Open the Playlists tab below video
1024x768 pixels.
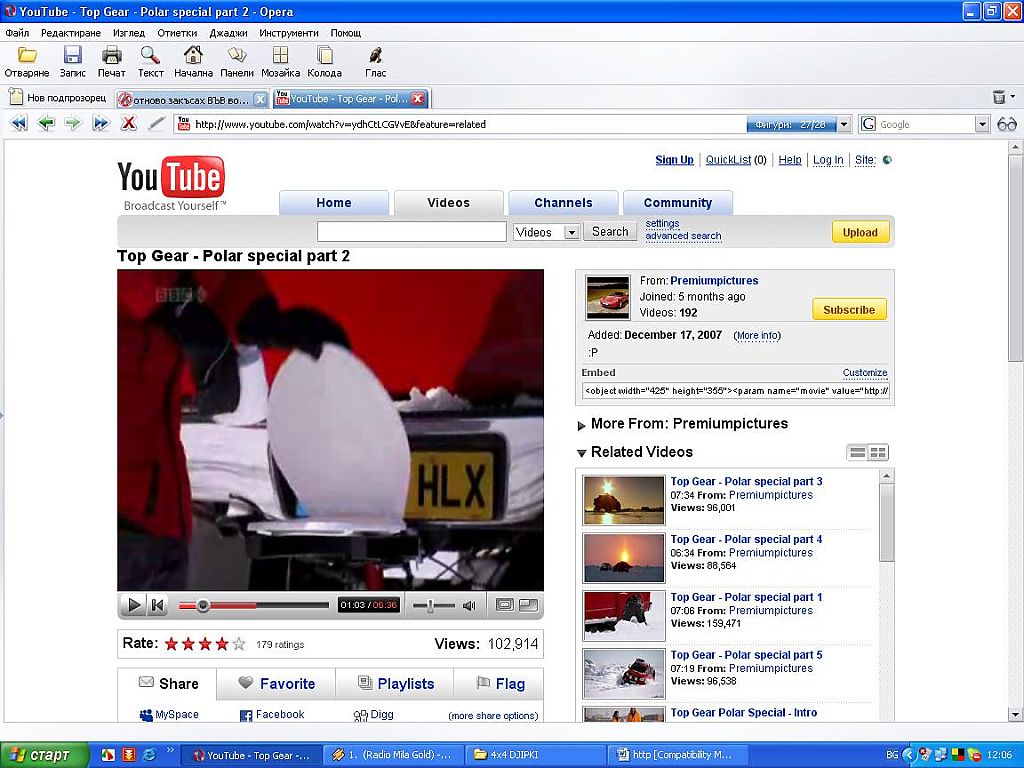(395, 684)
